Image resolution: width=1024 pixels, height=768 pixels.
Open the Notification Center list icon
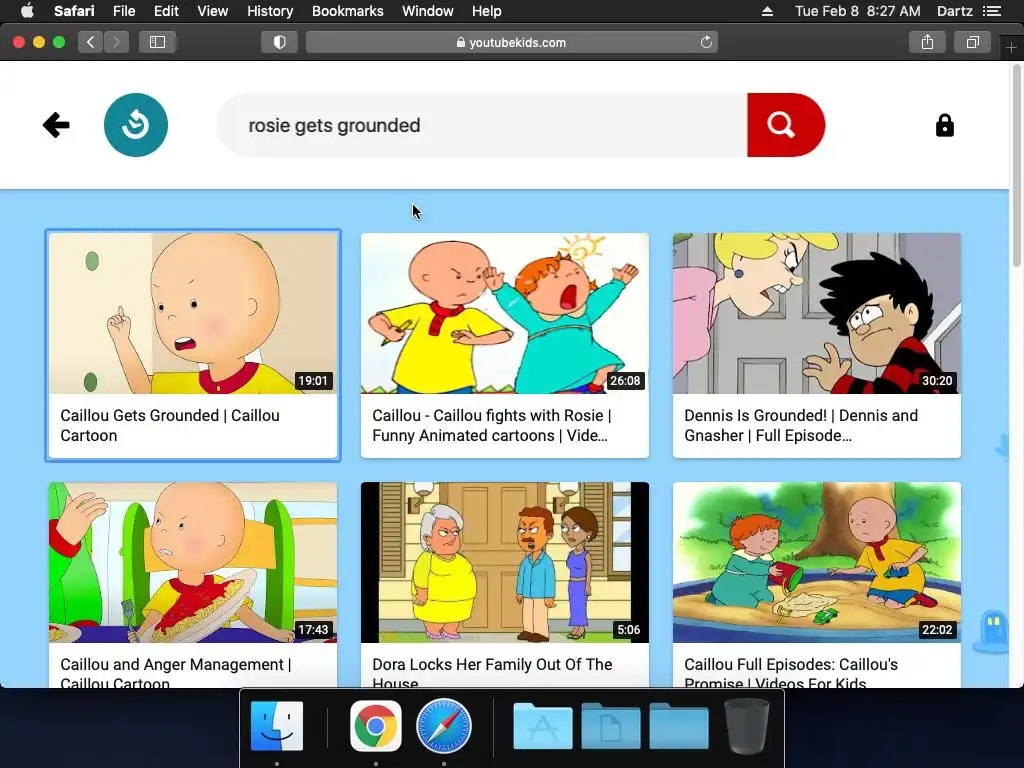pyautogui.click(x=992, y=11)
